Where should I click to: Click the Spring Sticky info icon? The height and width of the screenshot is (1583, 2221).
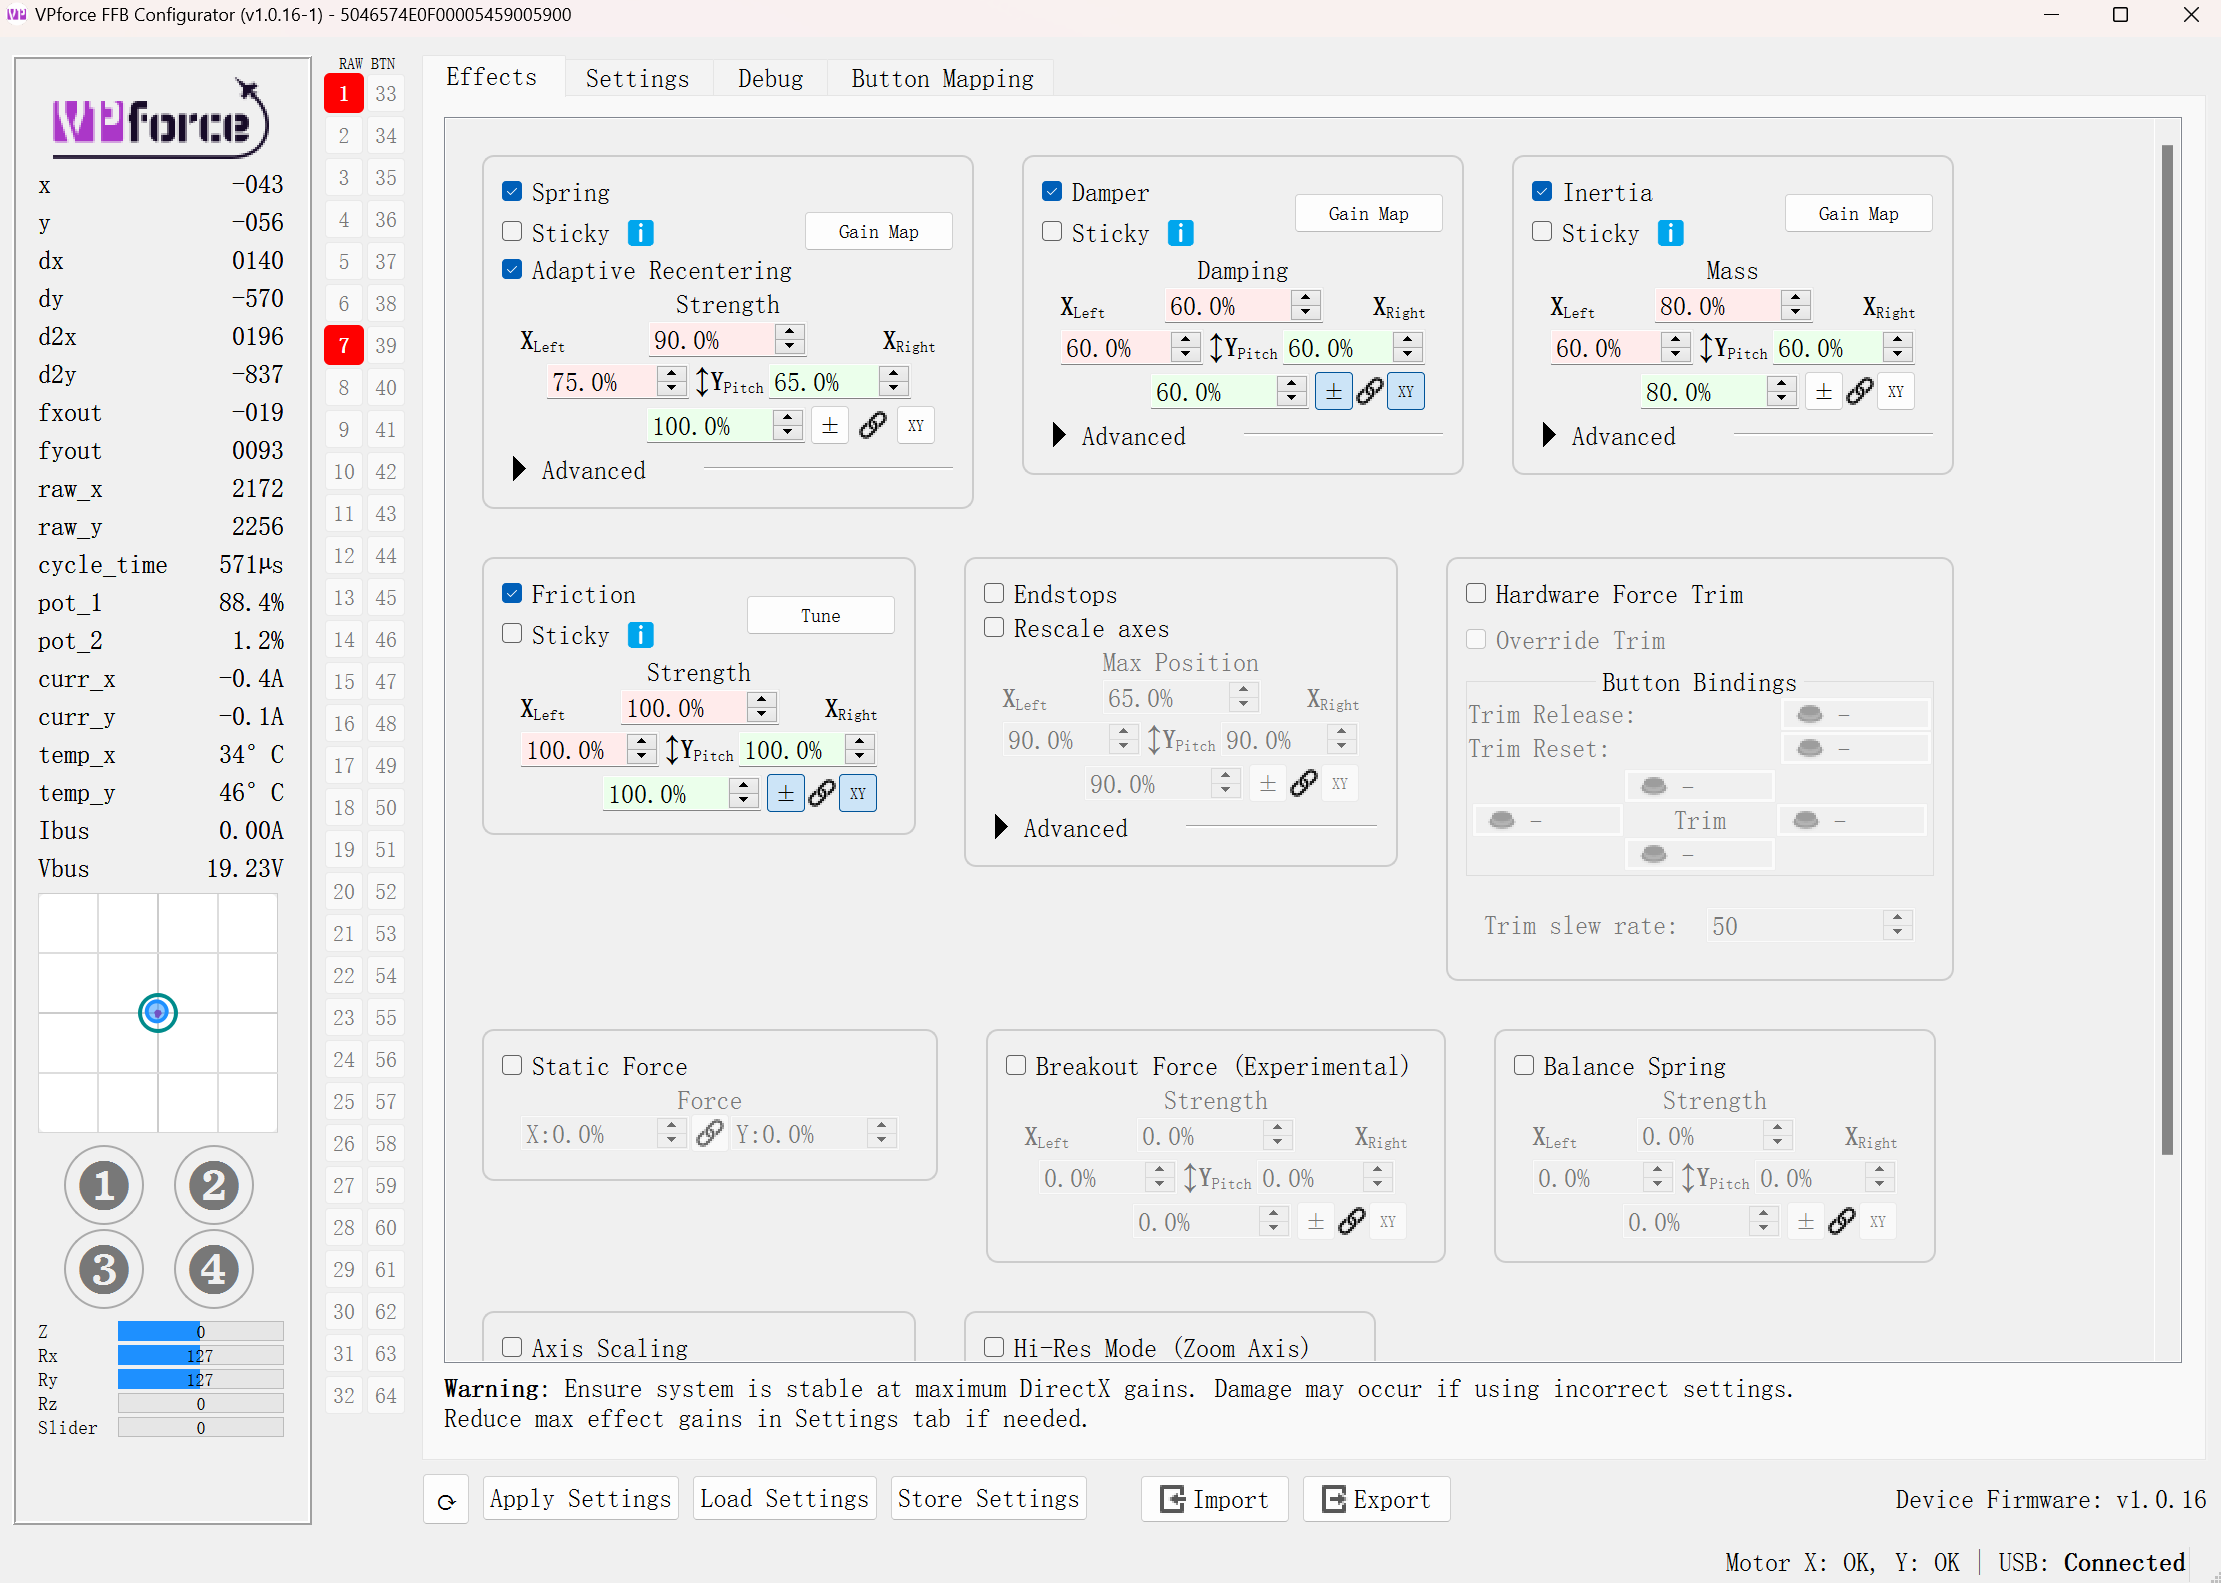640,233
